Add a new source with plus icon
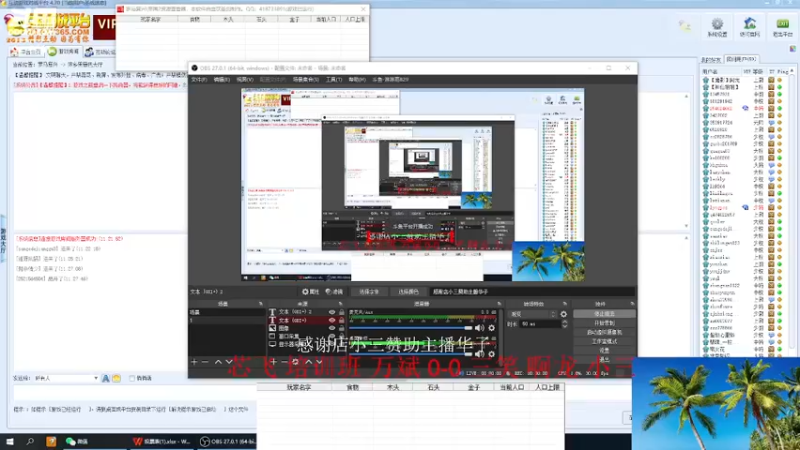The image size is (800, 450). pos(273,362)
